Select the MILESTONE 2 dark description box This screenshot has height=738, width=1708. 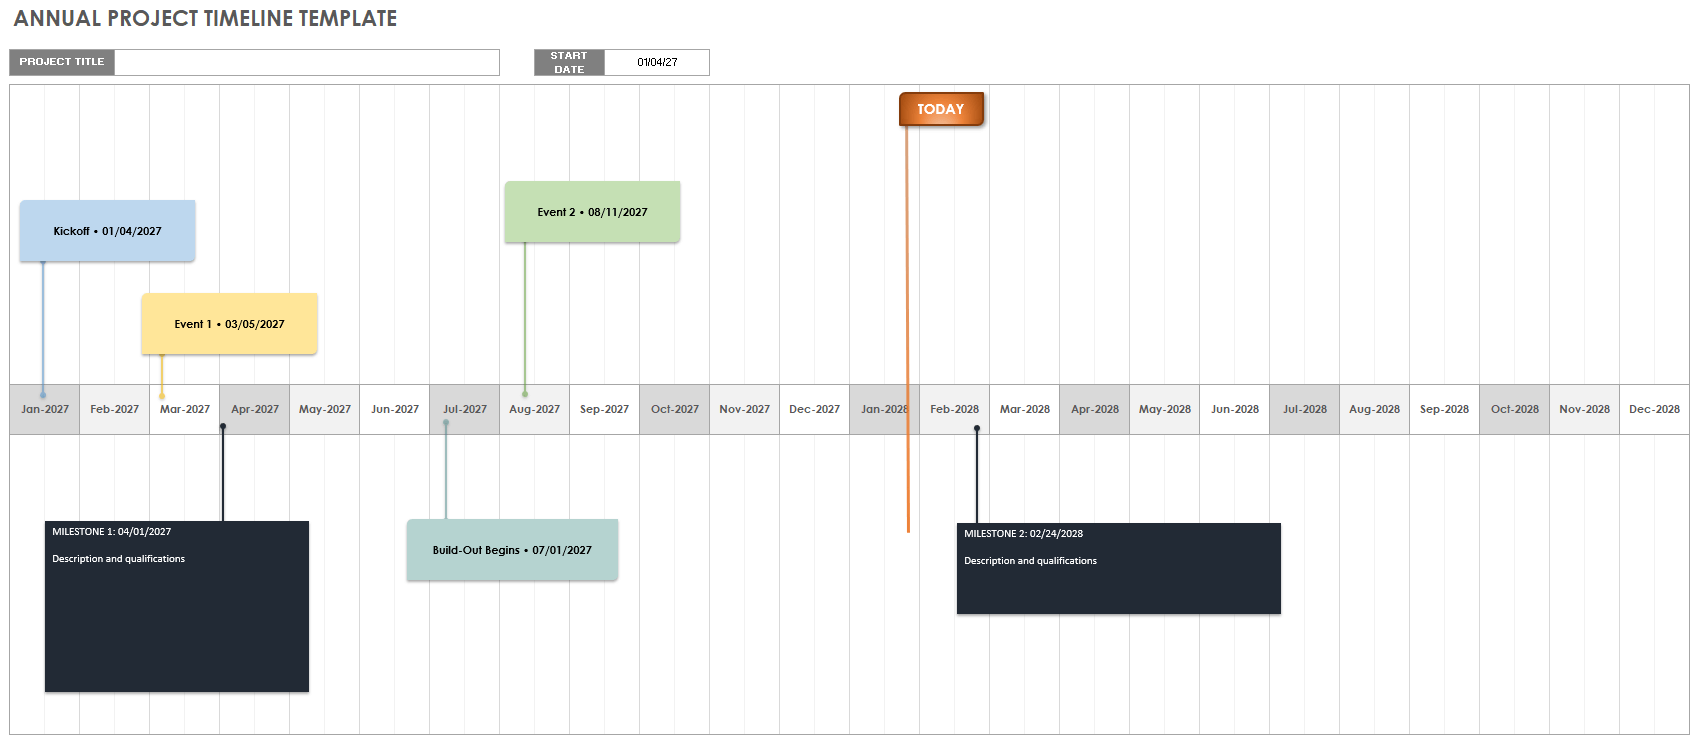click(x=1118, y=568)
